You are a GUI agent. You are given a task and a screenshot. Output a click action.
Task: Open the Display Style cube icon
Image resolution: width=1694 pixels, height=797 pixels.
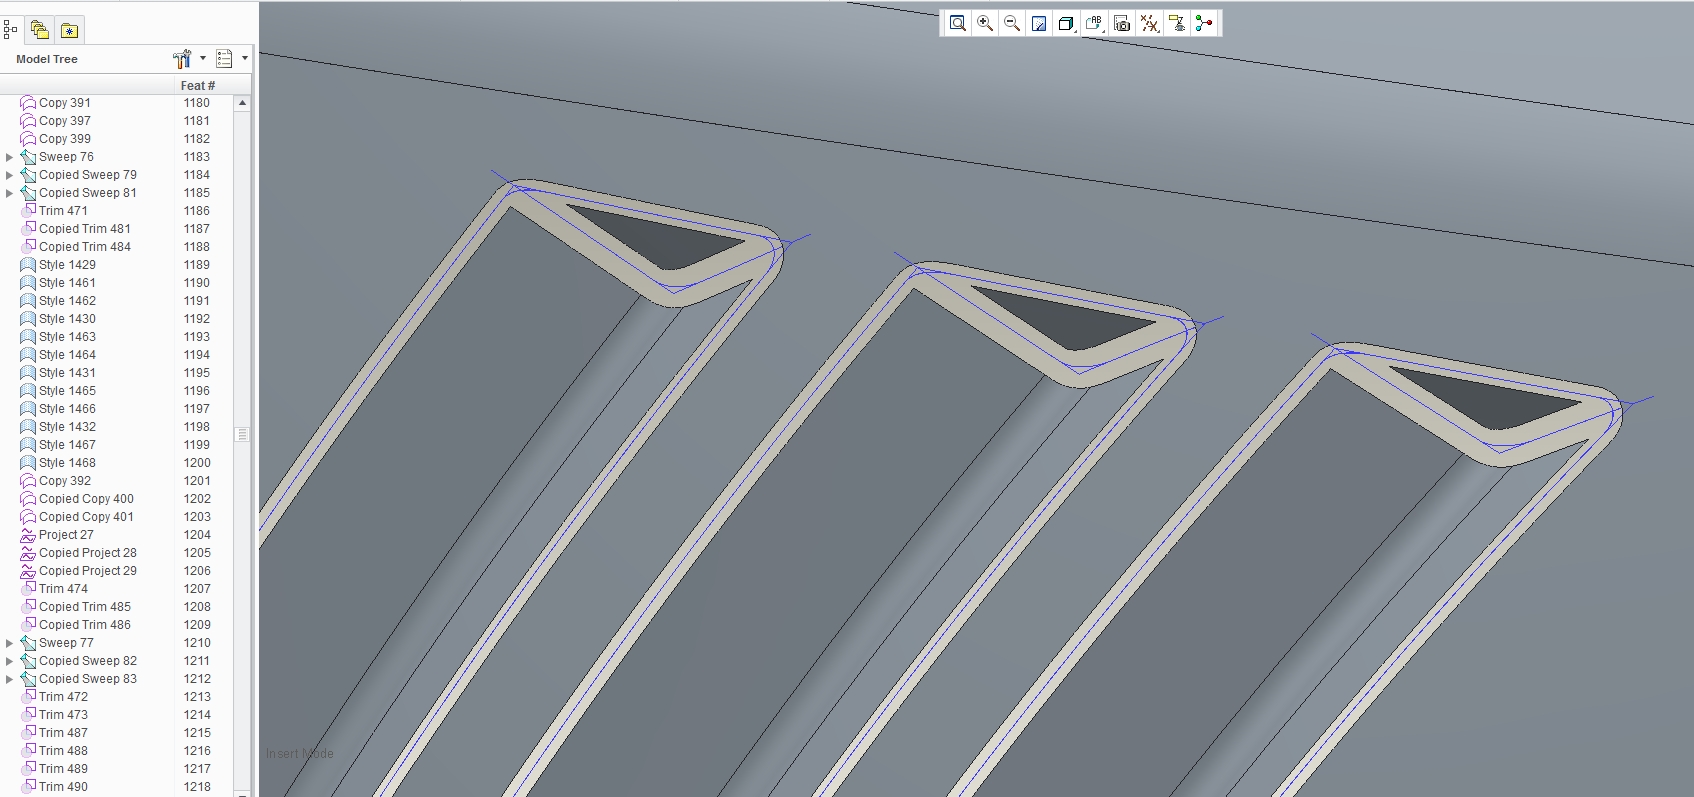1066,23
